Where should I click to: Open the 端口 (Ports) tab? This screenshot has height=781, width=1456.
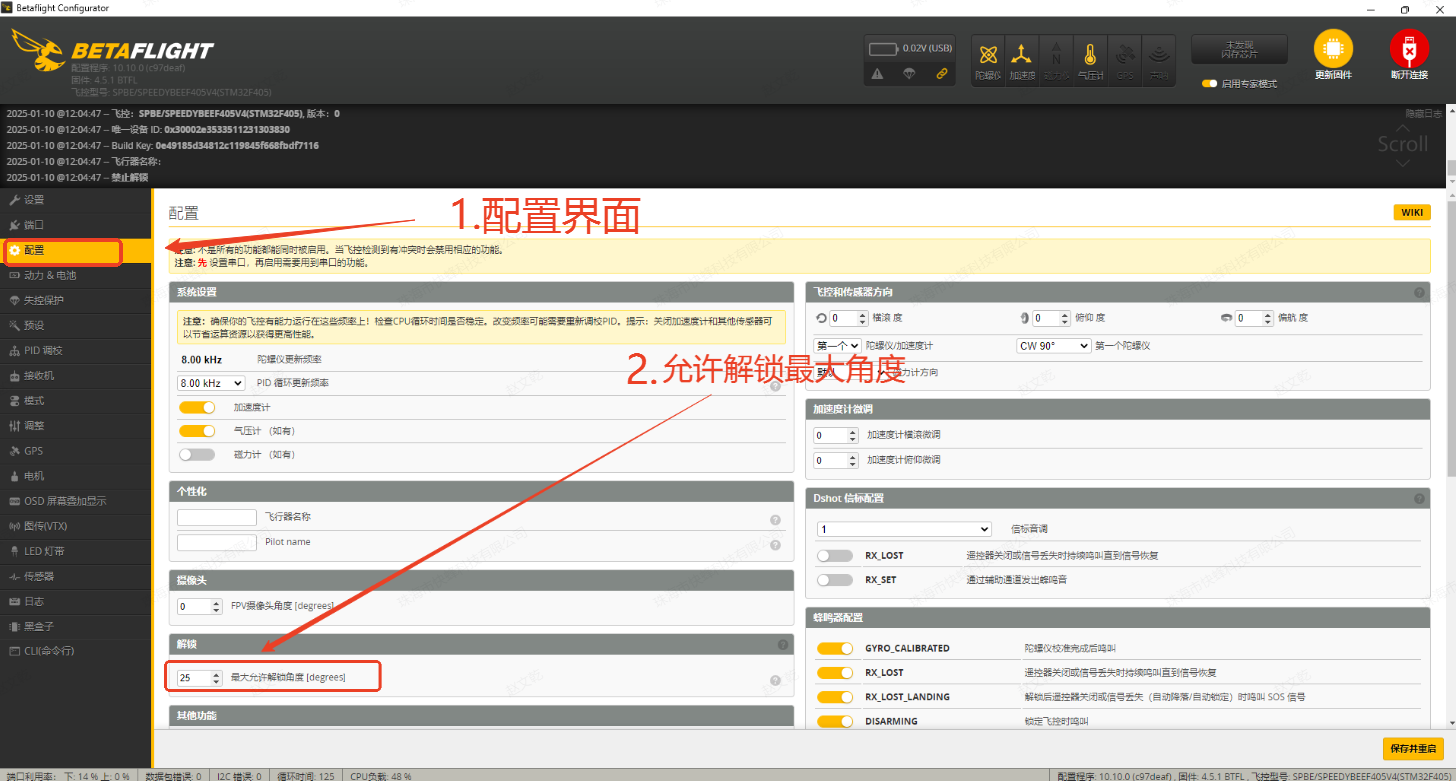pyautogui.click(x=76, y=225)
